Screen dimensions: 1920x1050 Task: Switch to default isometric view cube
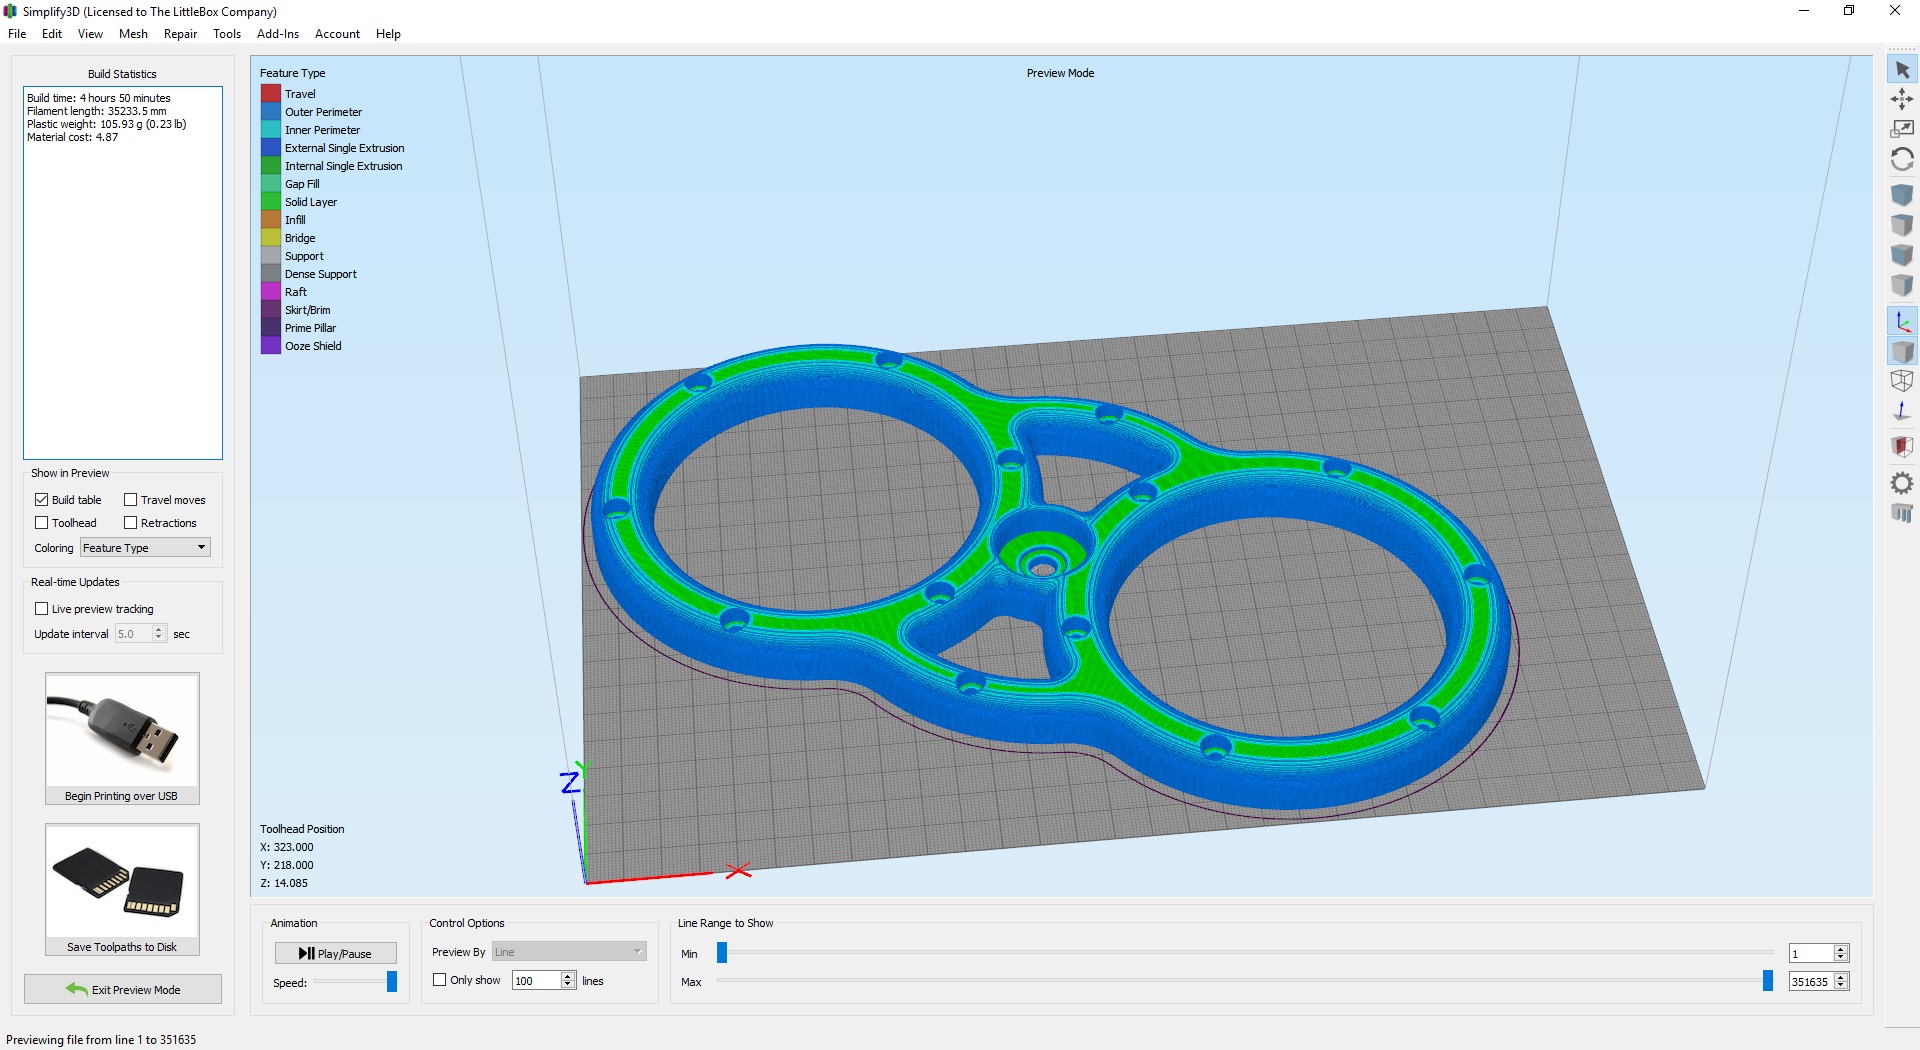click(x=1902, y=195)
